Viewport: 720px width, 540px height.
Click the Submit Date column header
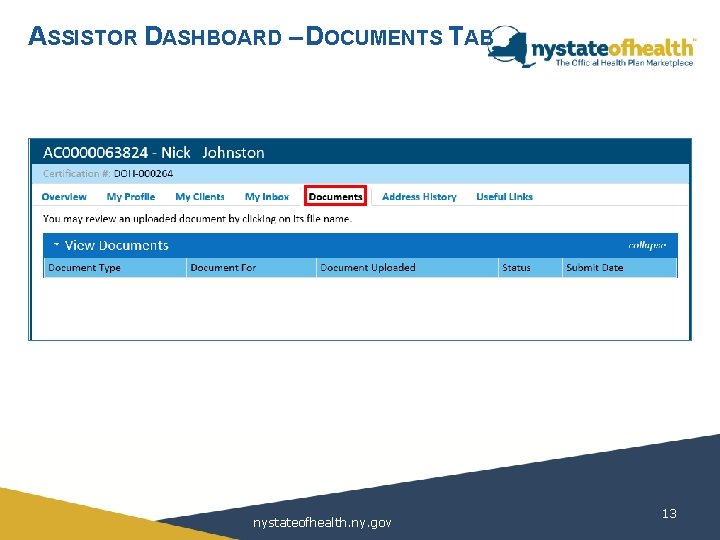[619, 268]
